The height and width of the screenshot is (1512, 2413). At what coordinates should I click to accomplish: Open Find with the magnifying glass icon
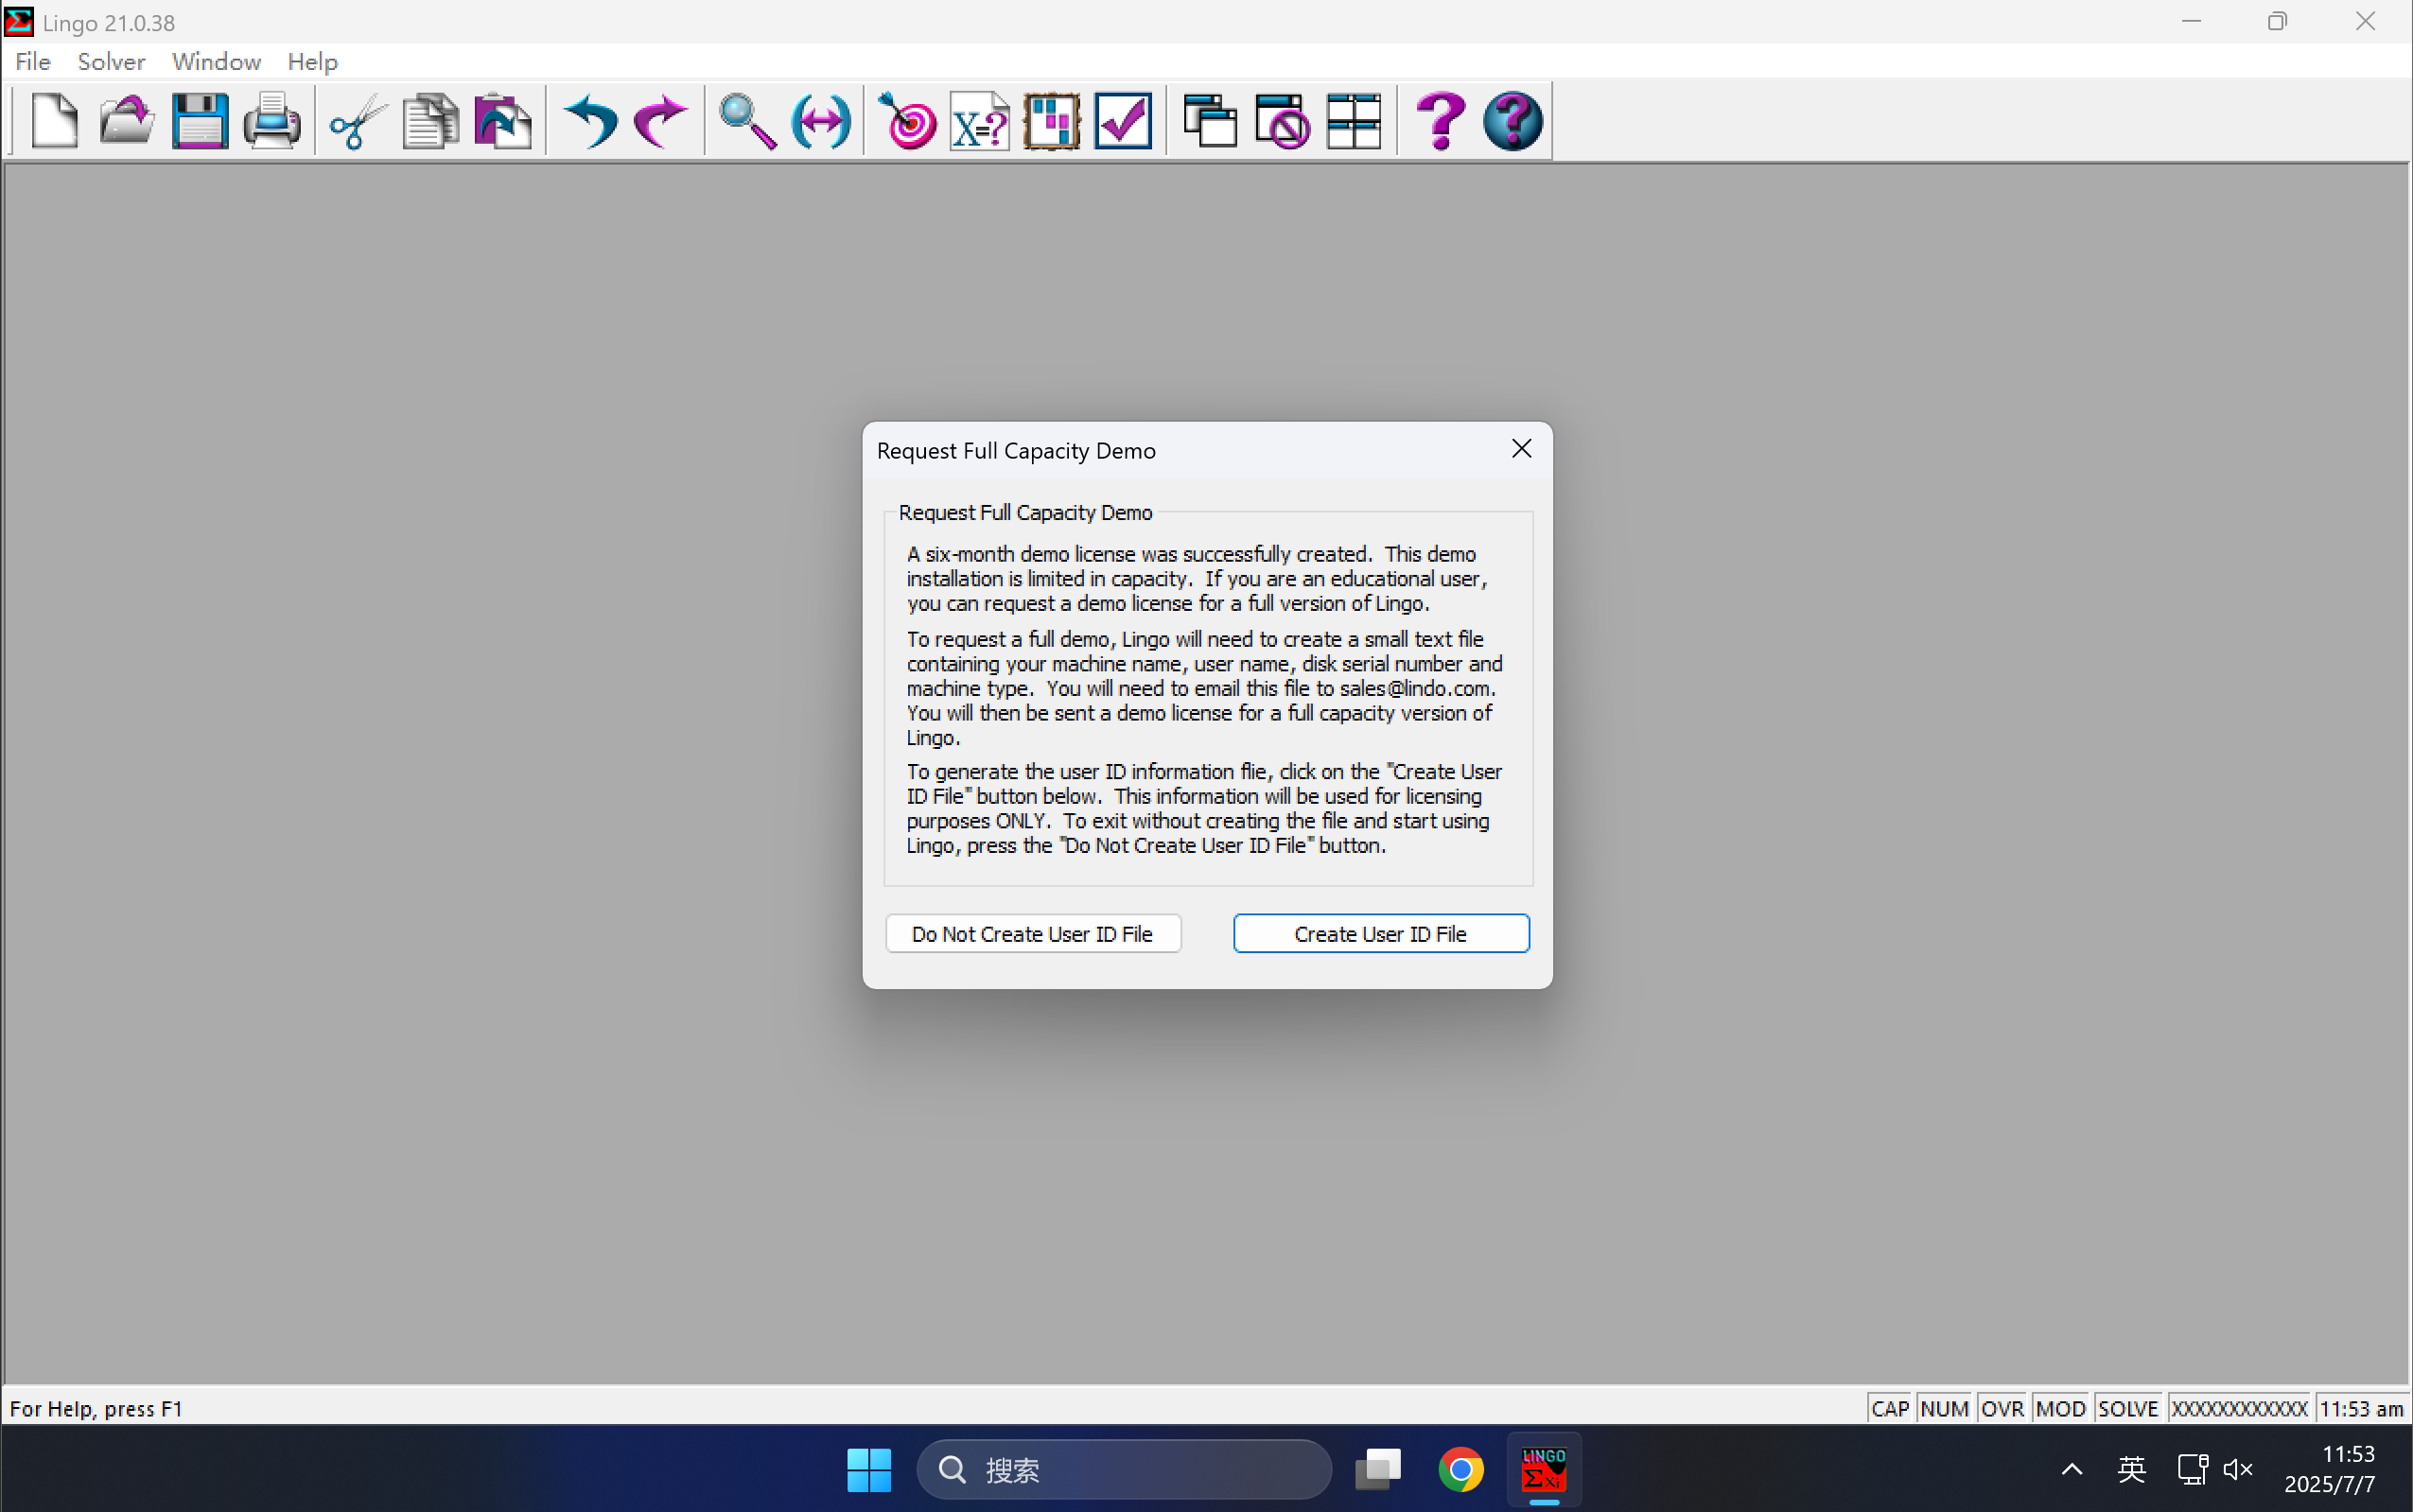748,121
